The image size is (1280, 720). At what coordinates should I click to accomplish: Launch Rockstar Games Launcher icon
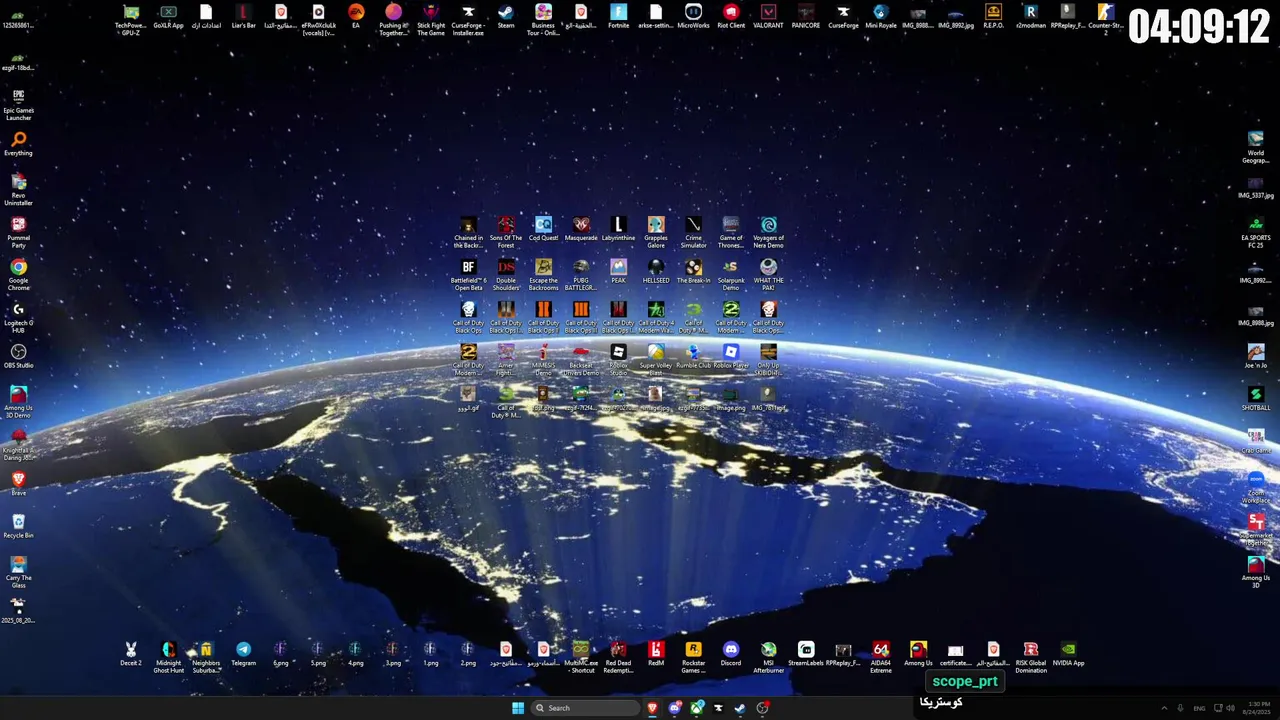[693, 657]
